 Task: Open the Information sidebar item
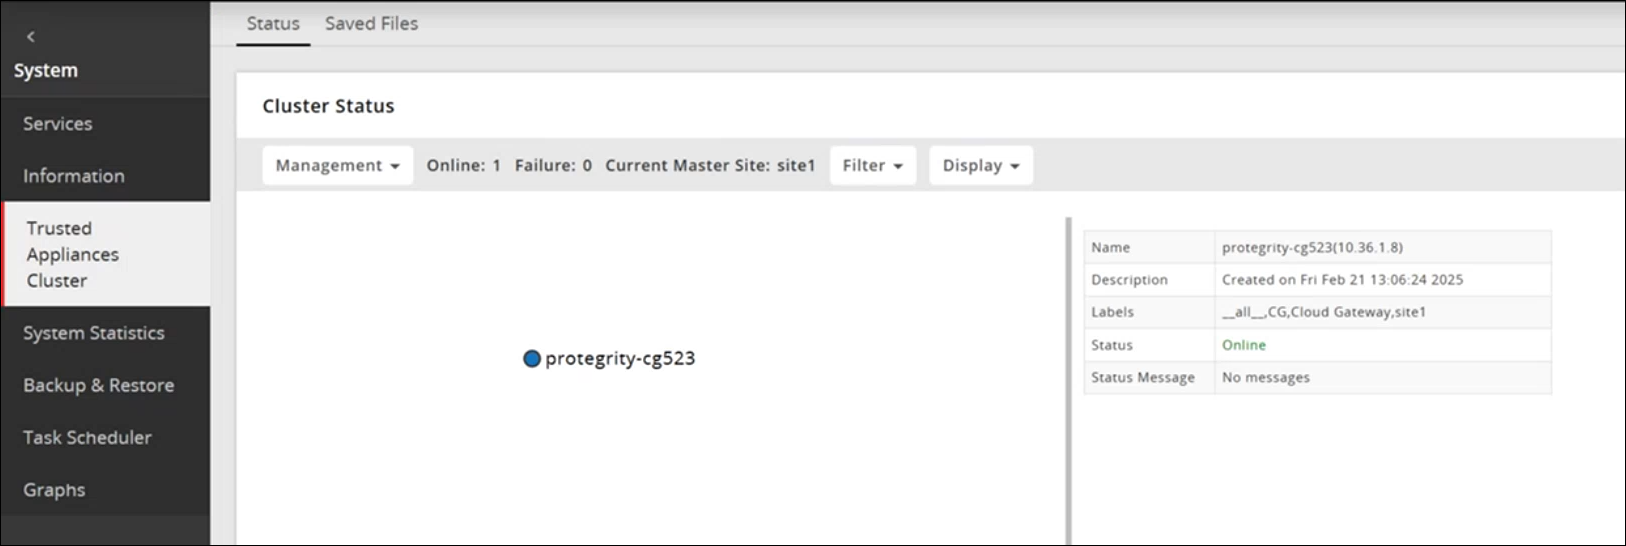tap(74, 176)
